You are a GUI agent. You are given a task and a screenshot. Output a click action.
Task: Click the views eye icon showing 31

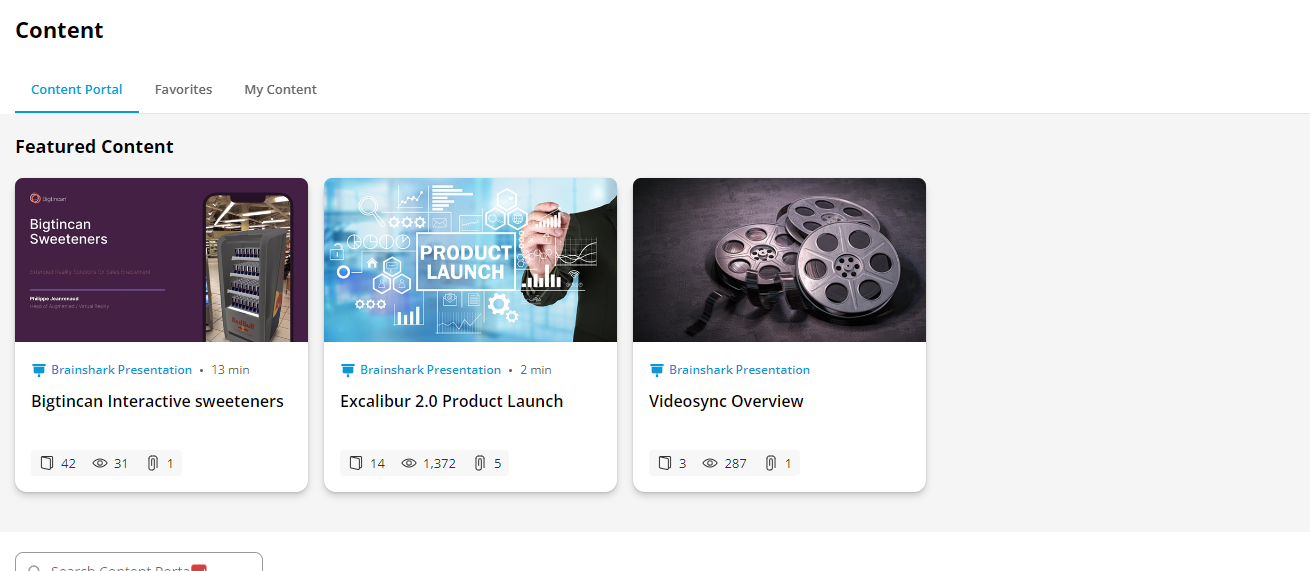(x=99, y=463)
